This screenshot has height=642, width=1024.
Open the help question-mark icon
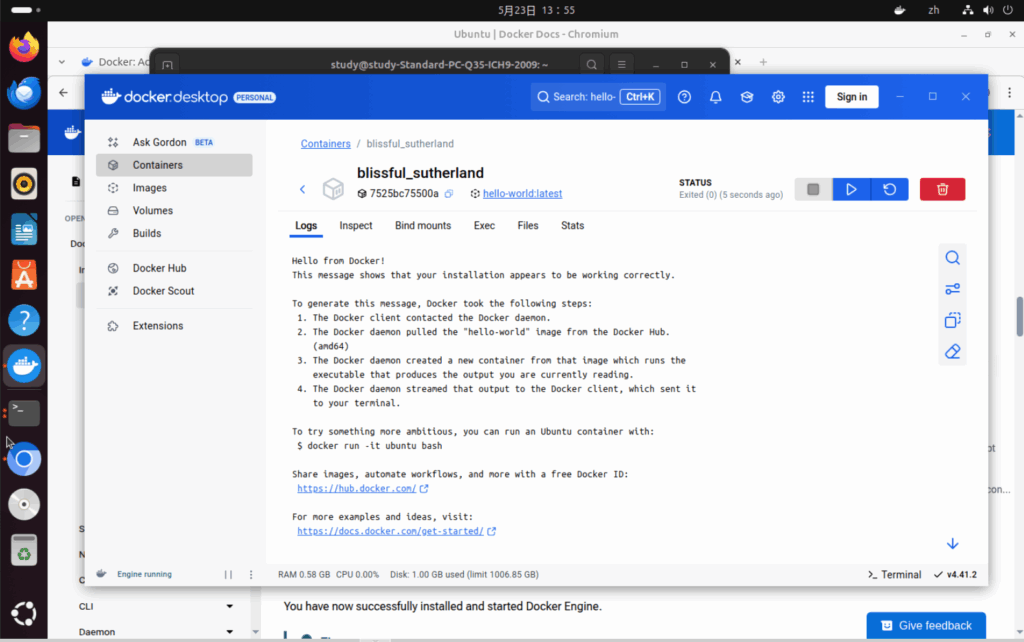684,97
